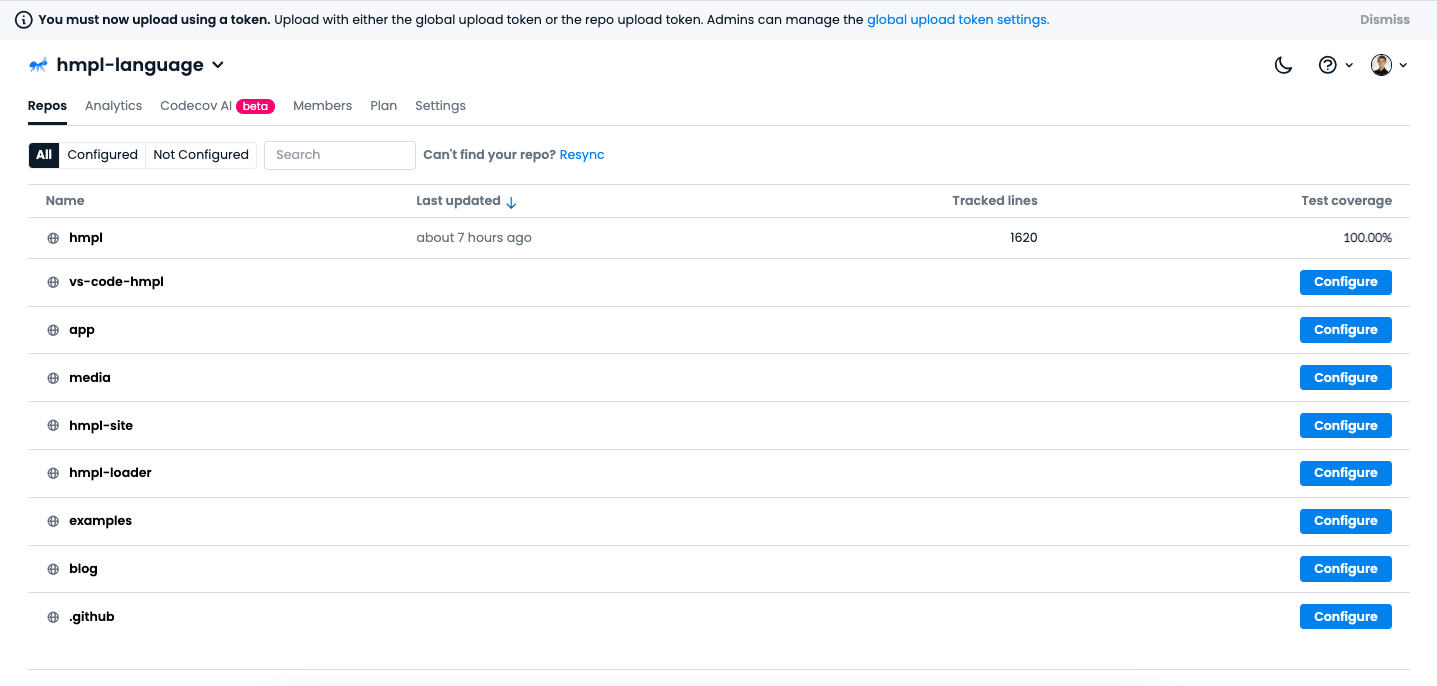Open the hmpl-site repository name
This screenshot has width=1437, height=686.
[101, 426]
